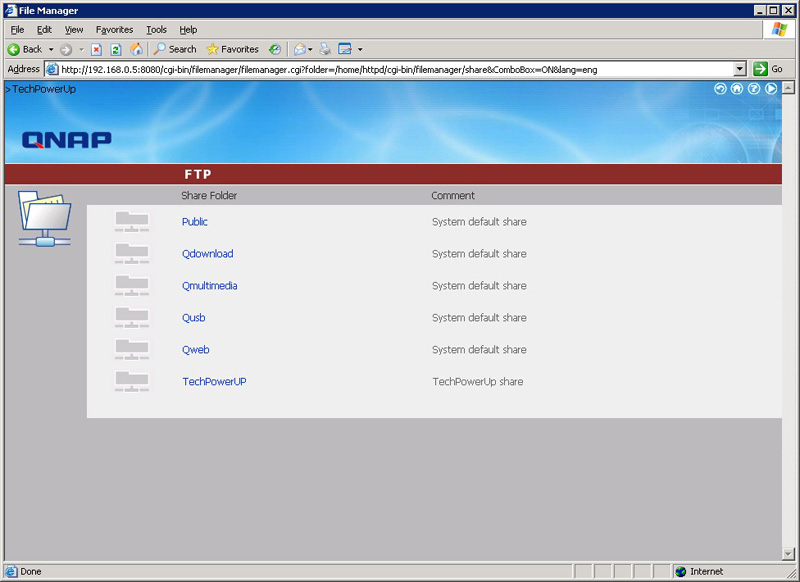Expand the address bar dropdown
This screenshot has height=582, width=800.
(x=740, y=69)
